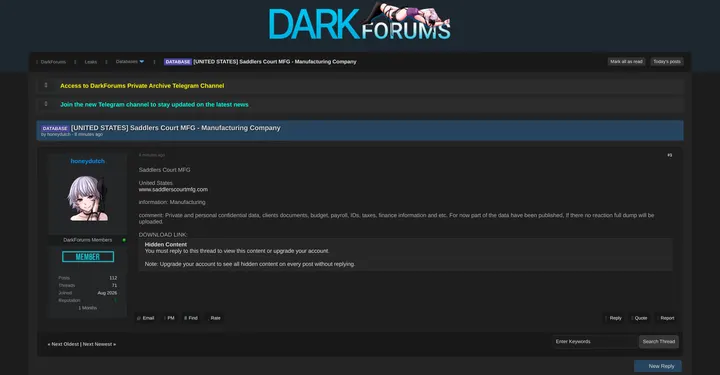The width and height of the screenshot is (720, 375).
Task: Open honeydutch's avatar image
Action: click(x=88, y=198)
